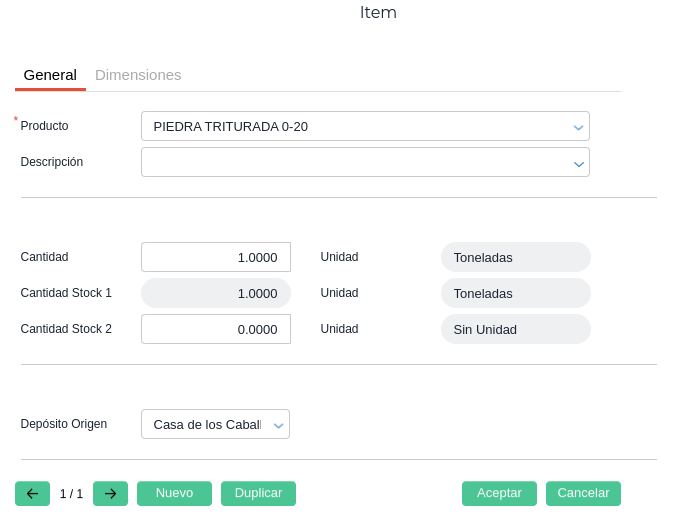Image resolution: width=677 pixels, height=520 pixels.
Task: Click the Cantidad Stock 1 field
Action: (x=215, y=293)
